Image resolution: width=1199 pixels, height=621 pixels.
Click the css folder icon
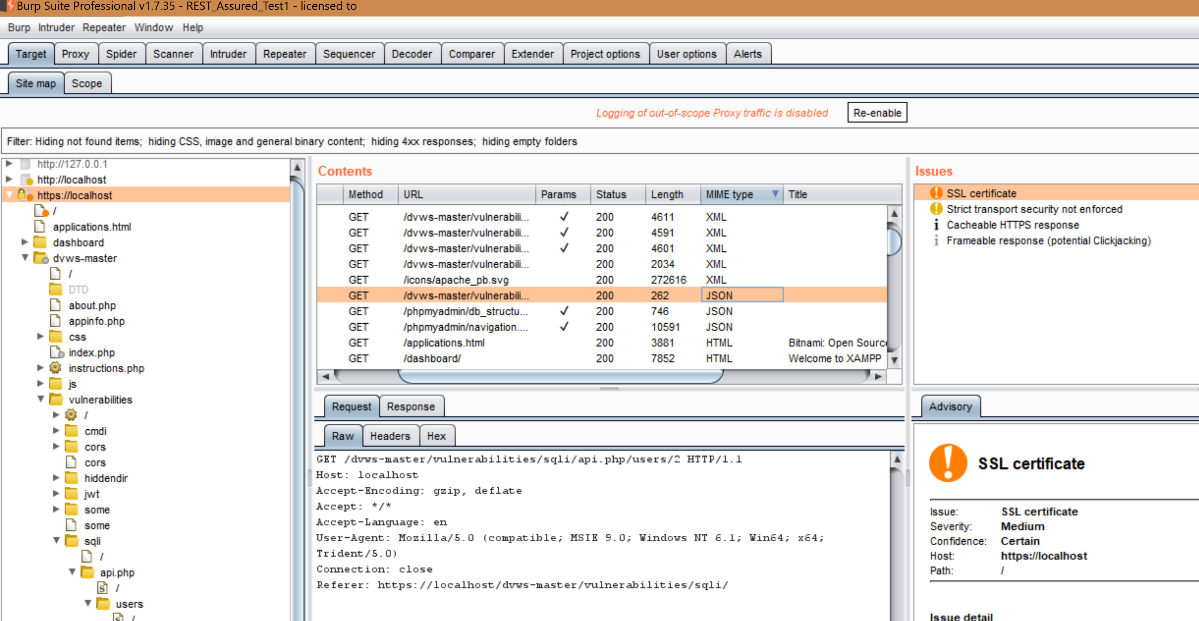(x=56, y=337)
